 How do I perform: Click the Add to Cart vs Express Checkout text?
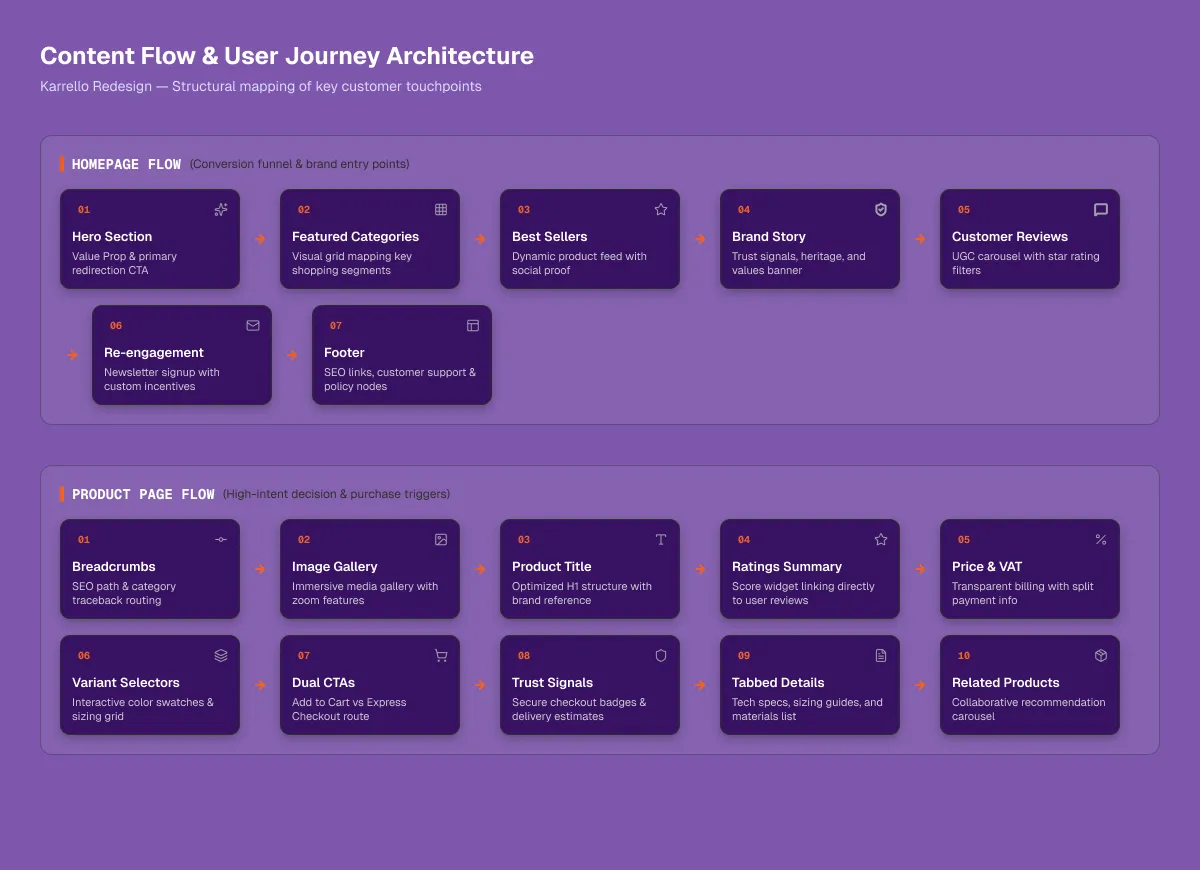coord(349,710)
